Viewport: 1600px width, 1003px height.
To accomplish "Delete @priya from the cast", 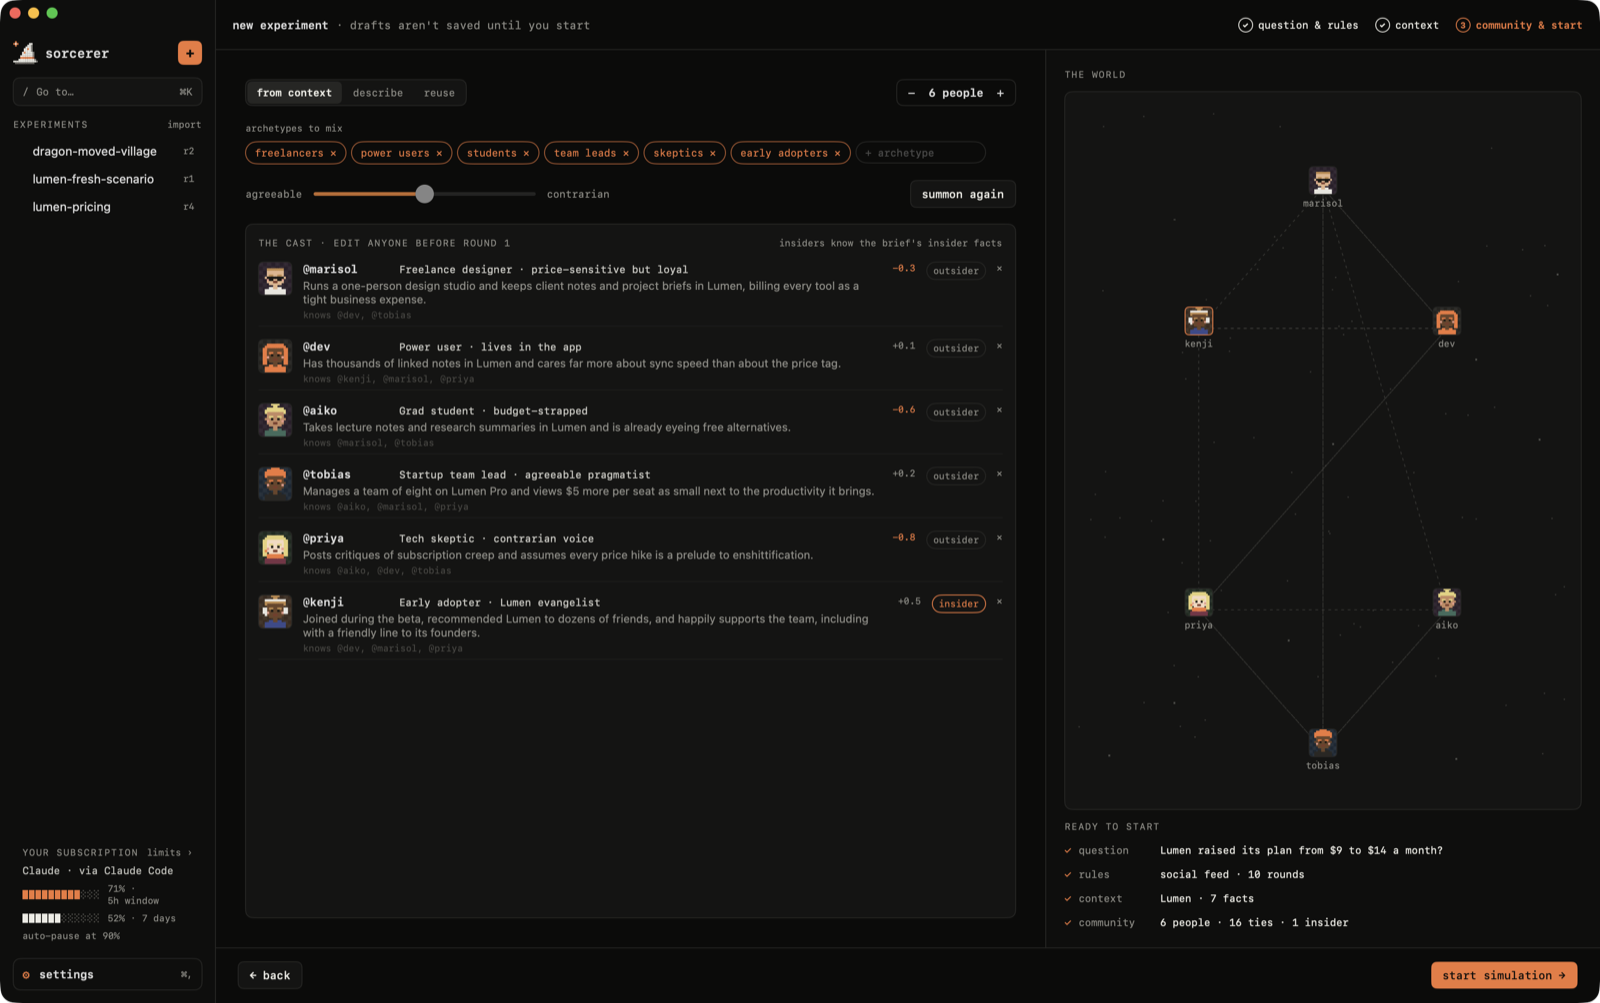I will point(999,538).
